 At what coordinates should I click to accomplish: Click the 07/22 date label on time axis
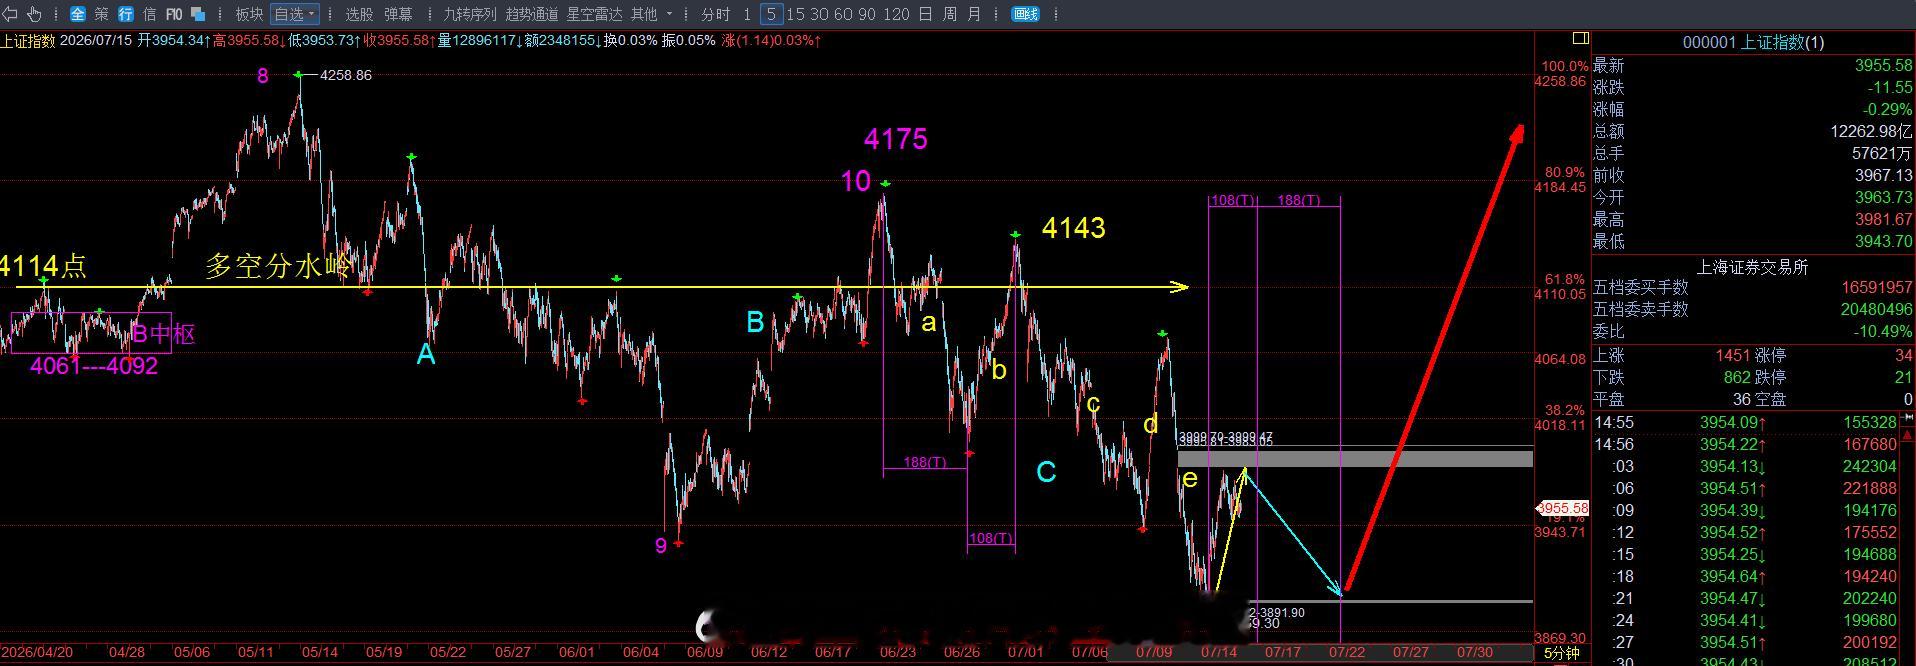[x=1346, y=652]
